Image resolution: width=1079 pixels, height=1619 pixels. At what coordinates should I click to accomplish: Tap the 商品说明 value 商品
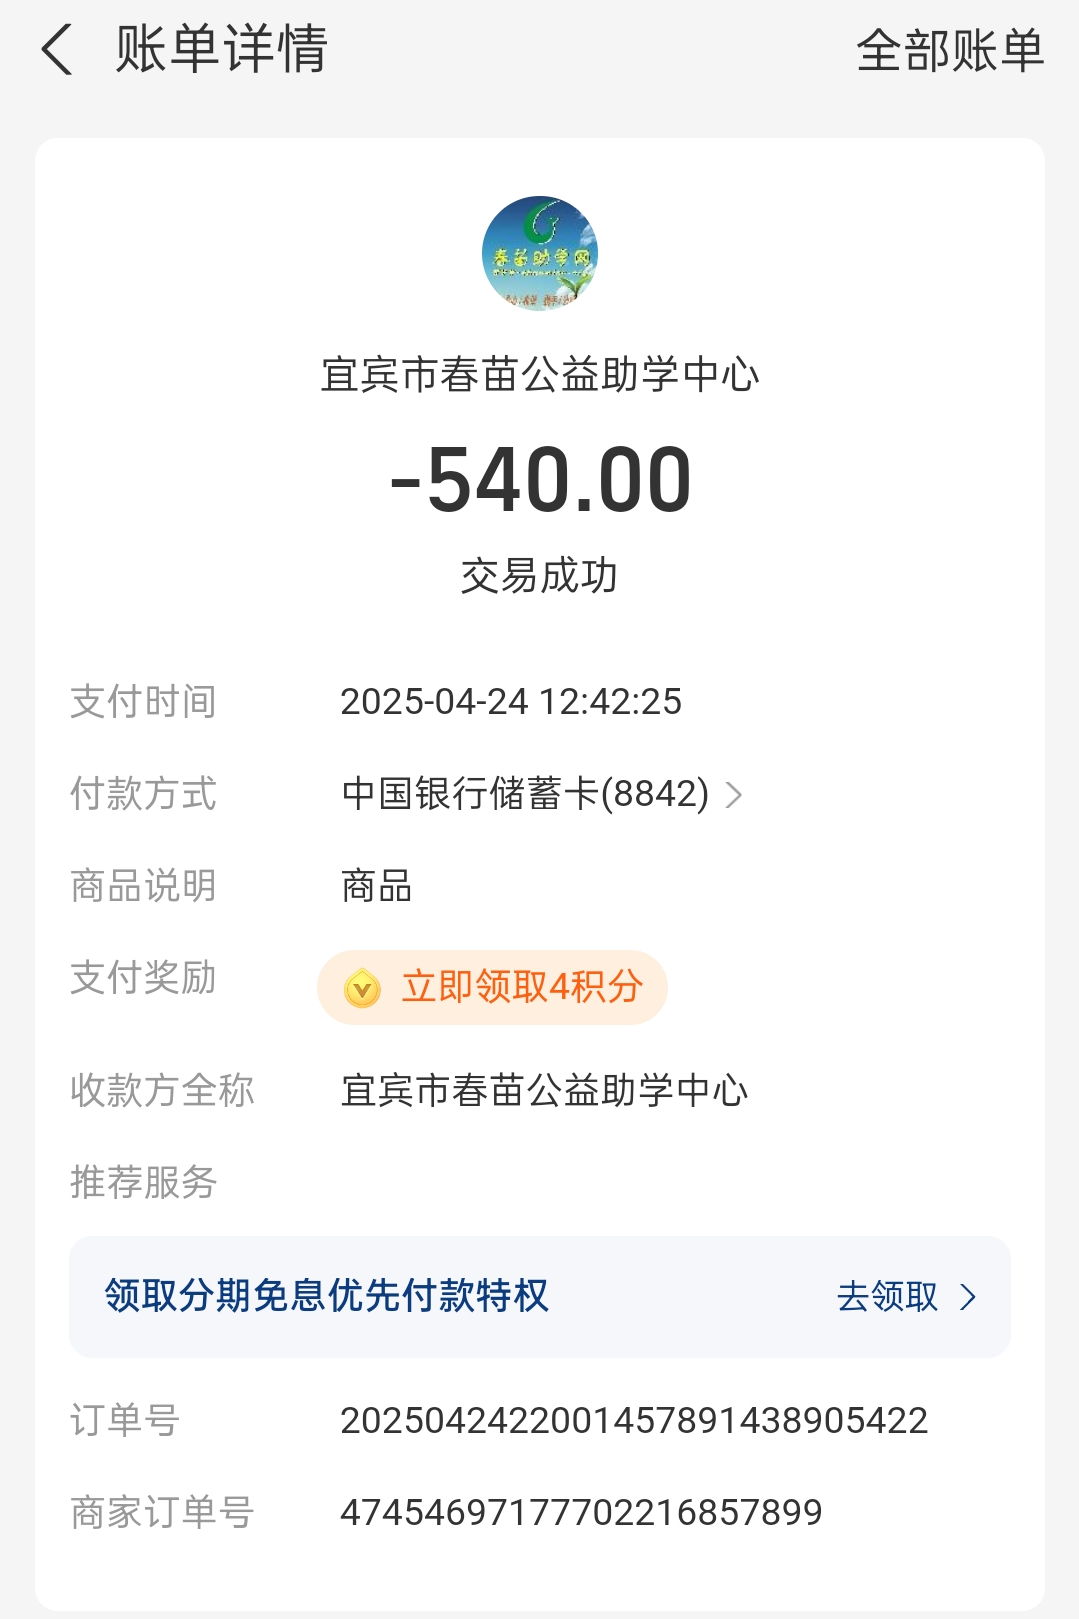coord(377,886)
